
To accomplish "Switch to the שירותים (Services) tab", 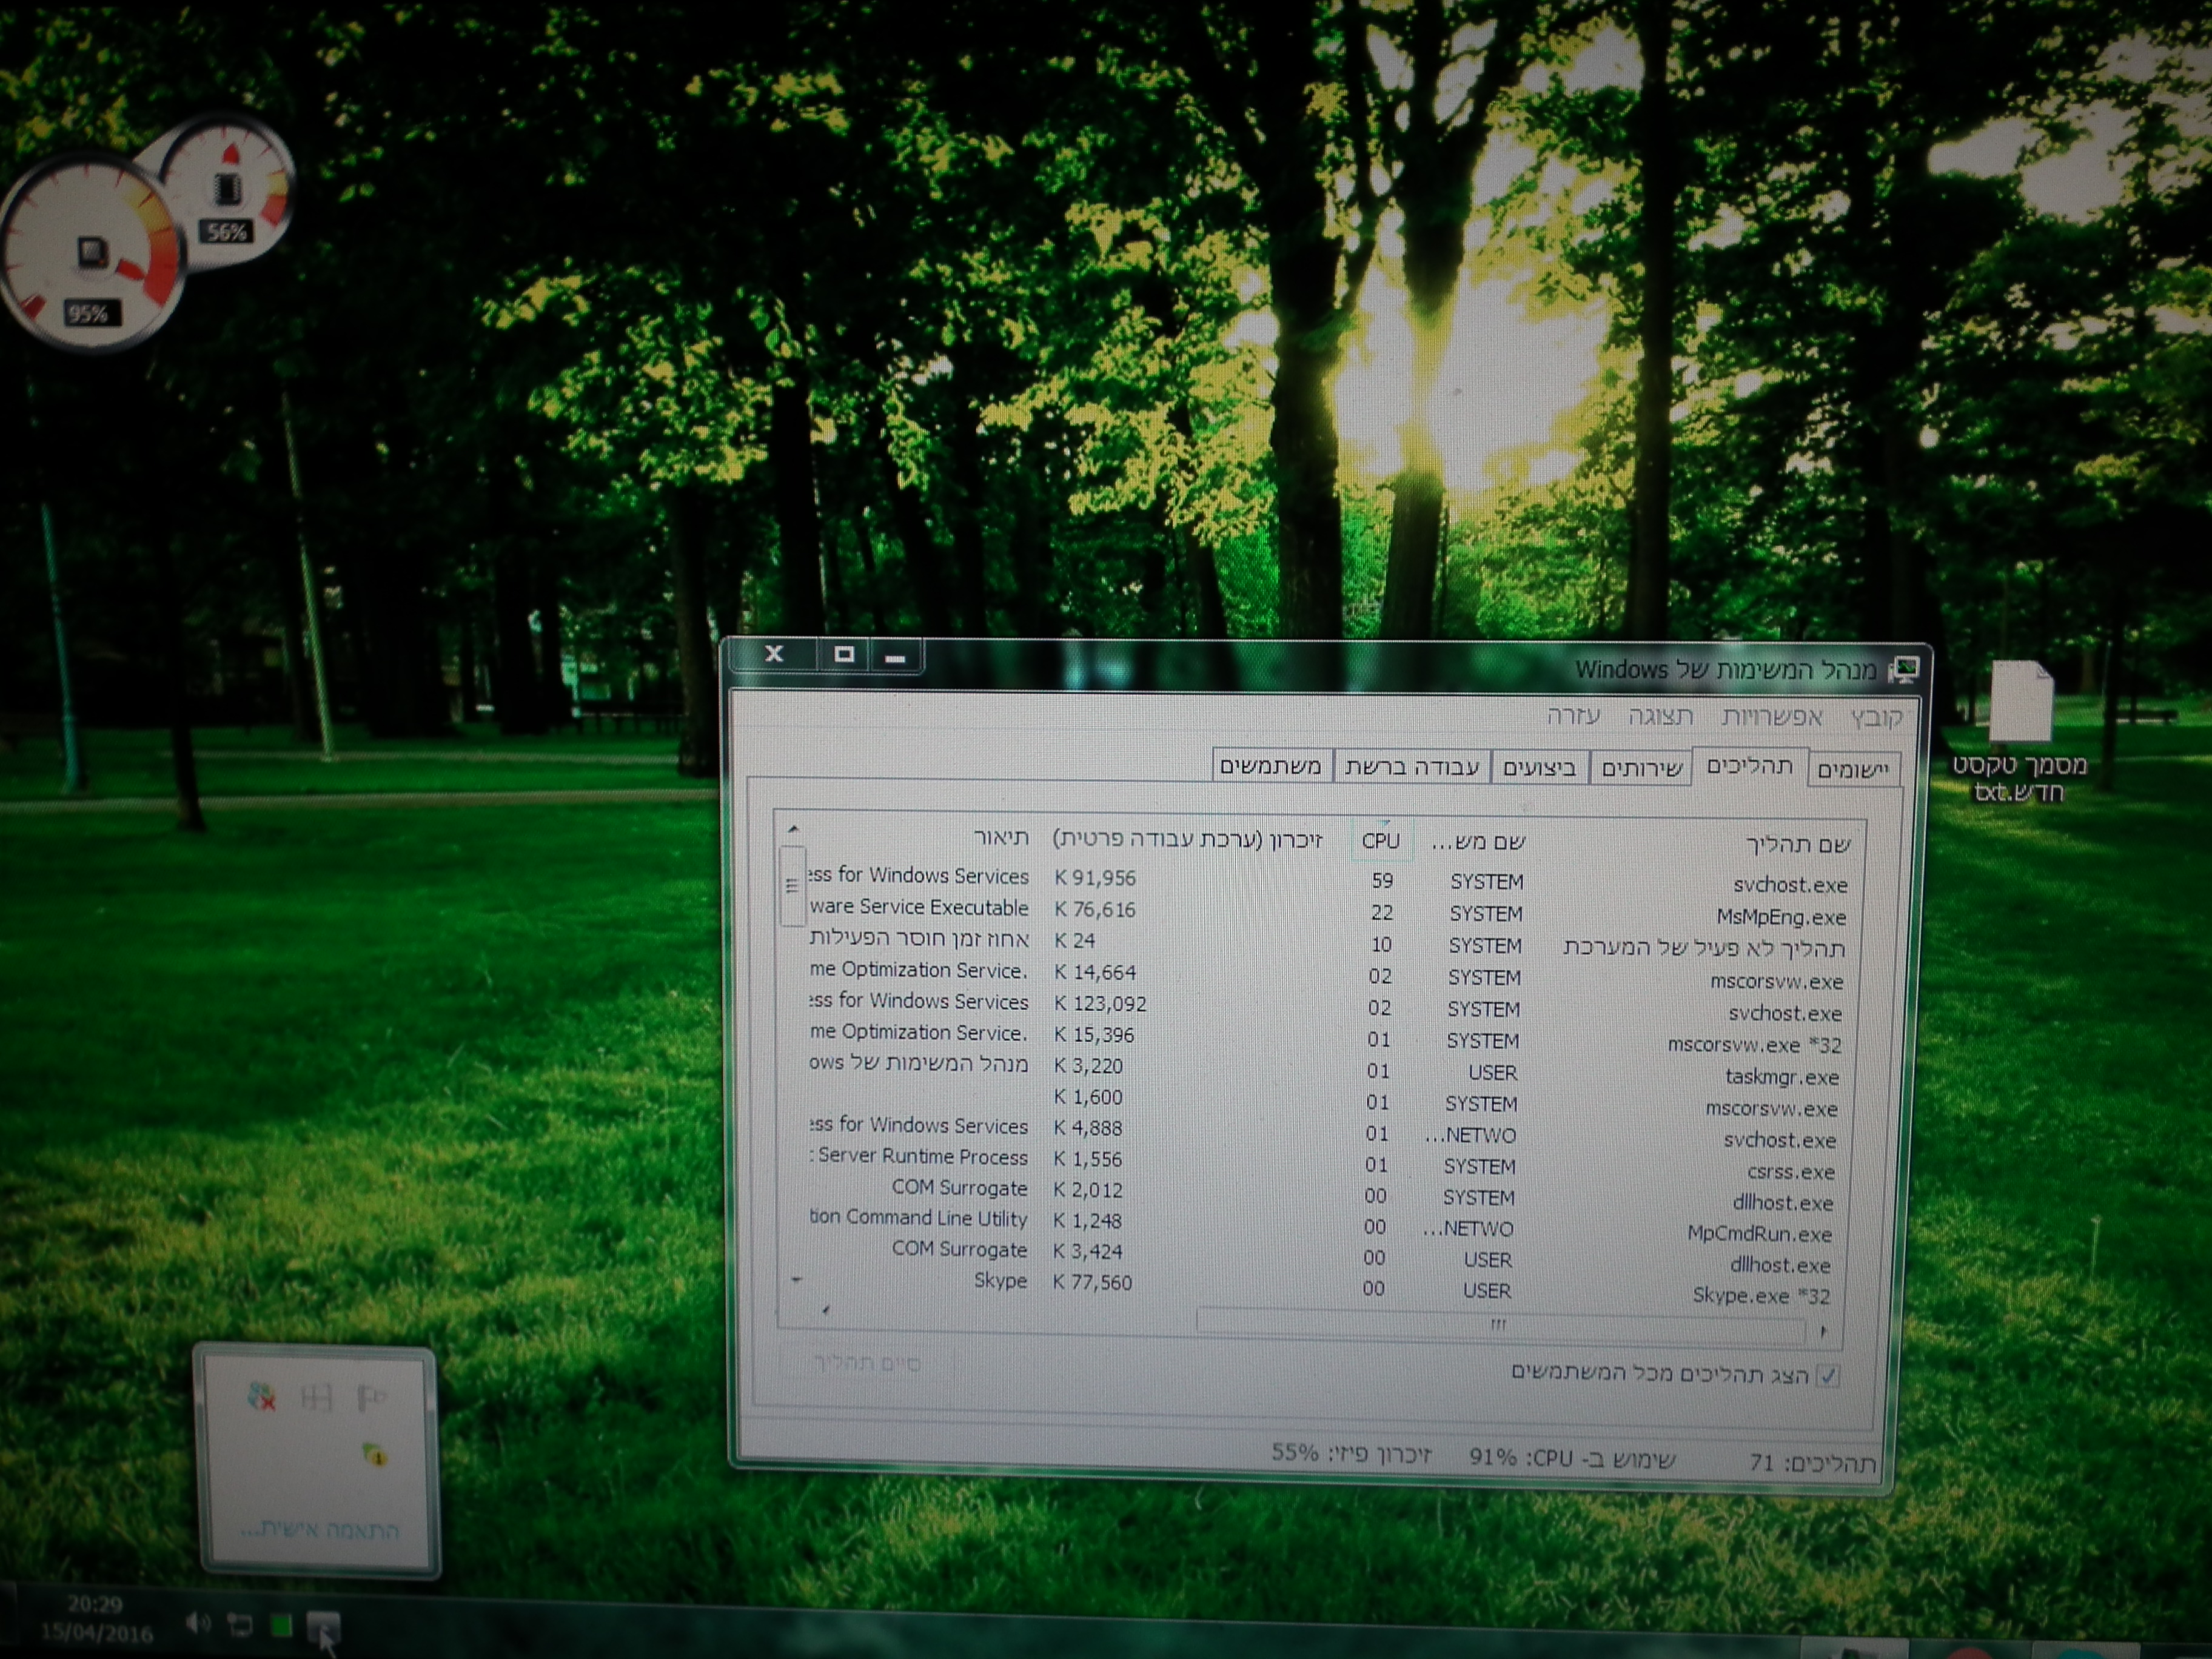I will (1642, 768).
